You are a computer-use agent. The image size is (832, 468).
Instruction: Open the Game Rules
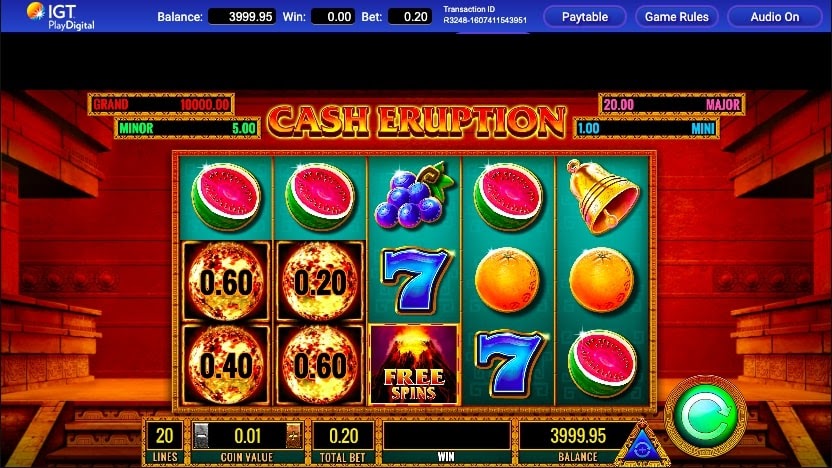click(677, 17)
